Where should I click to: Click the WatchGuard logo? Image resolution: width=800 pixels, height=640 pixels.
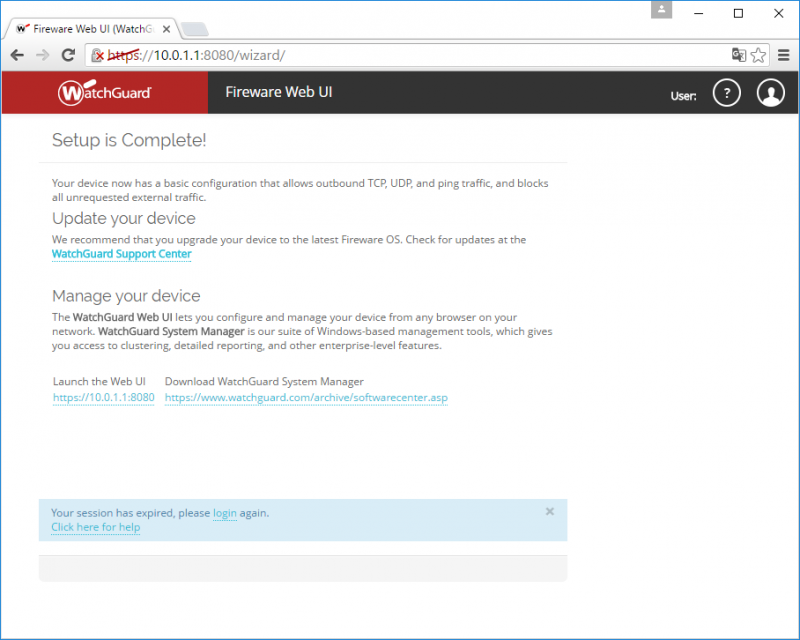[104, 92]
